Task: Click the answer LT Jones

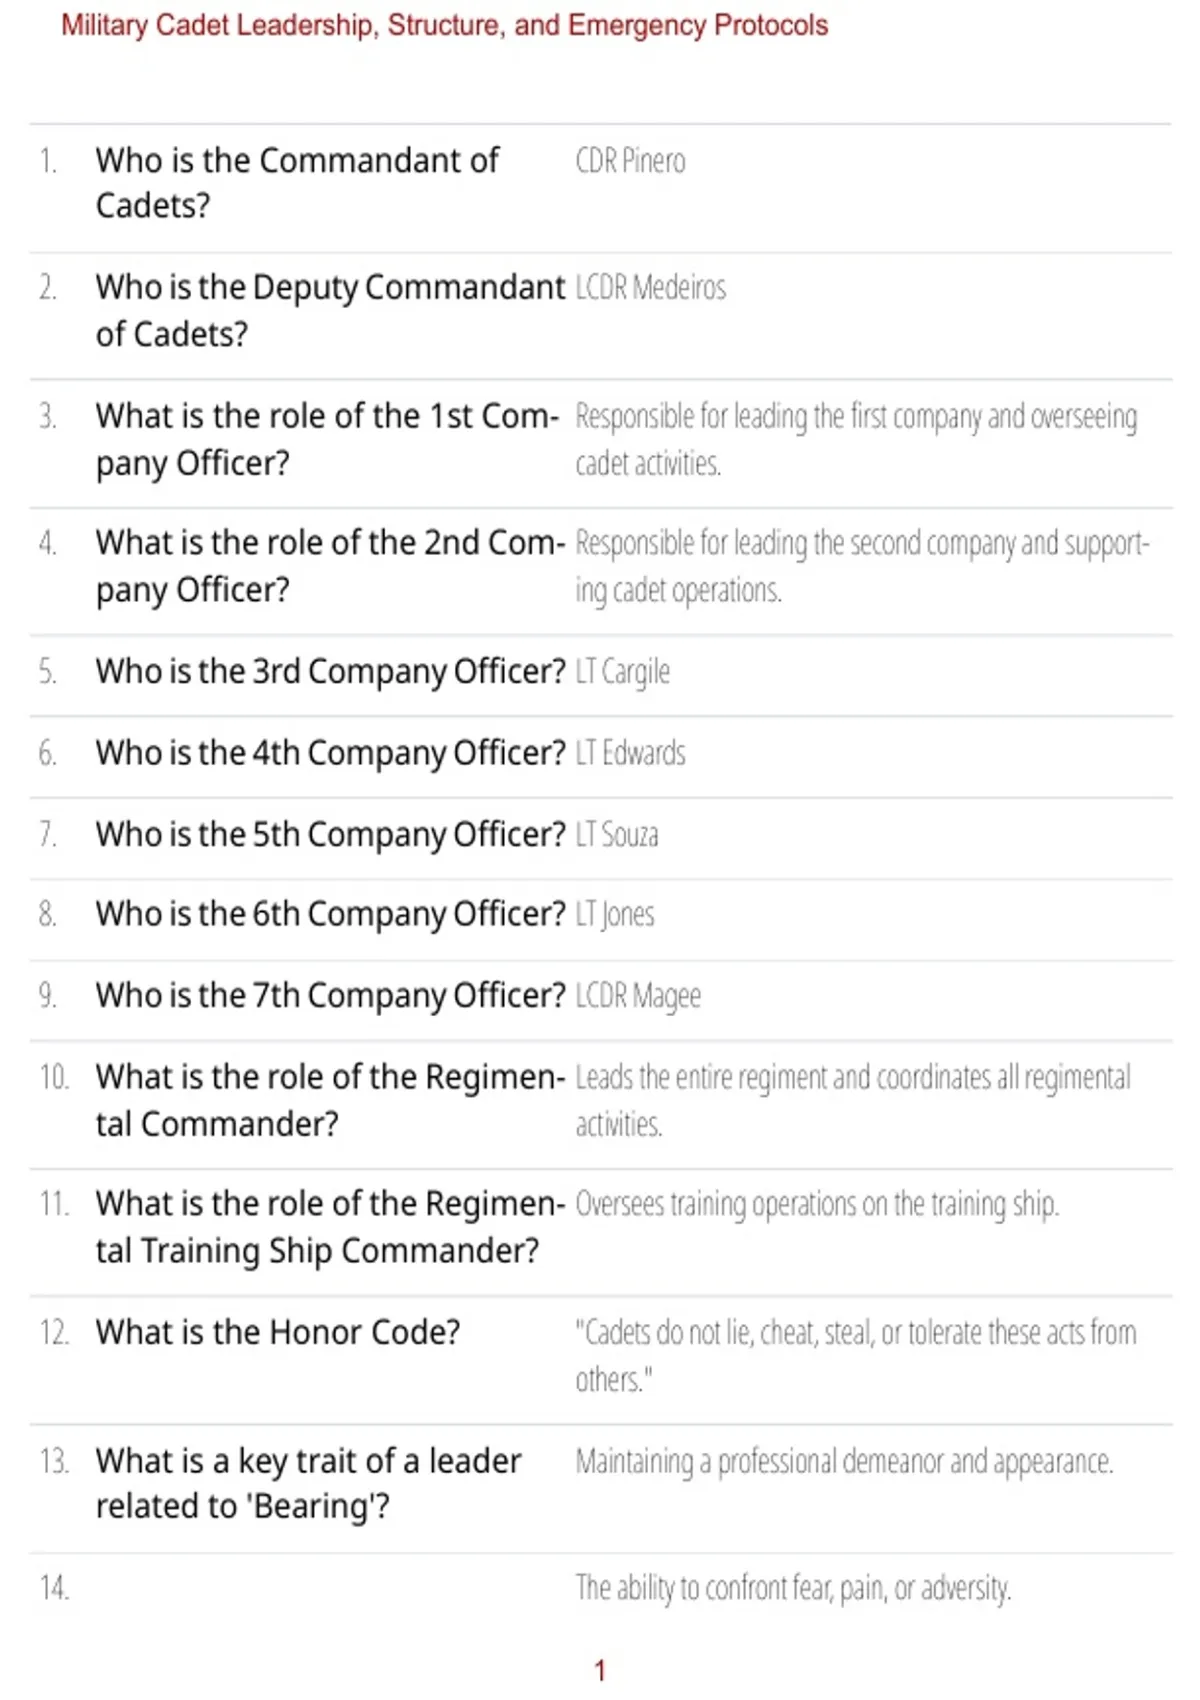Action: tap(615, 914)
